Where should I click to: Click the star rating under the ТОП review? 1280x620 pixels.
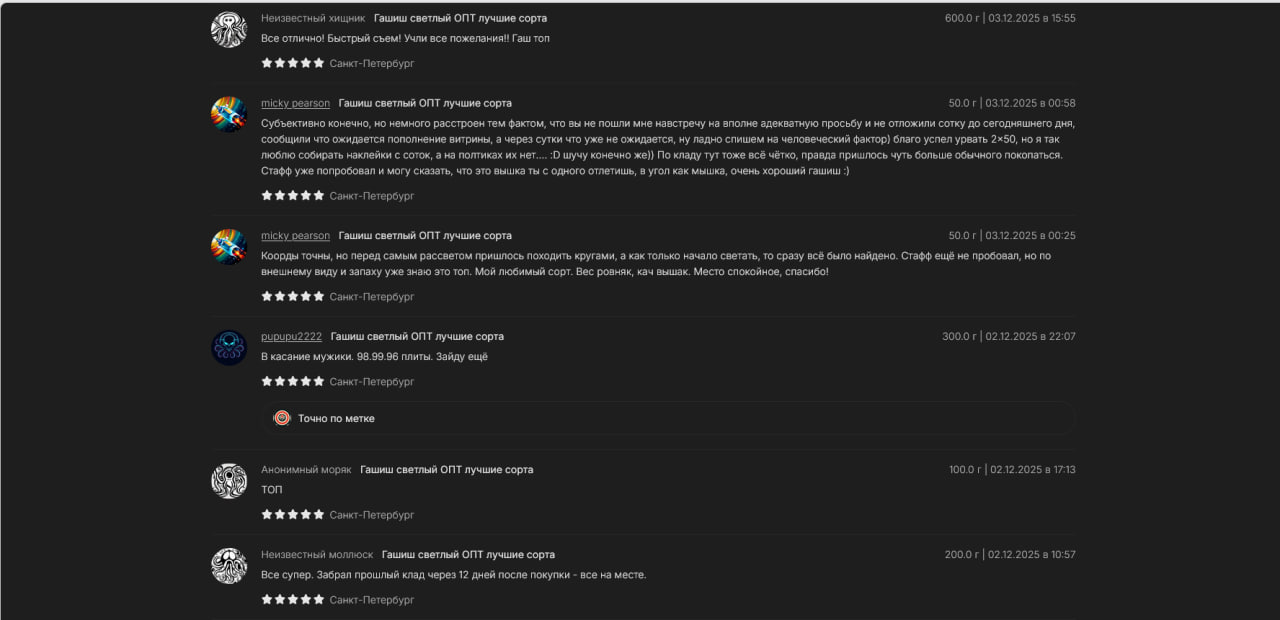tap(293, 515)
